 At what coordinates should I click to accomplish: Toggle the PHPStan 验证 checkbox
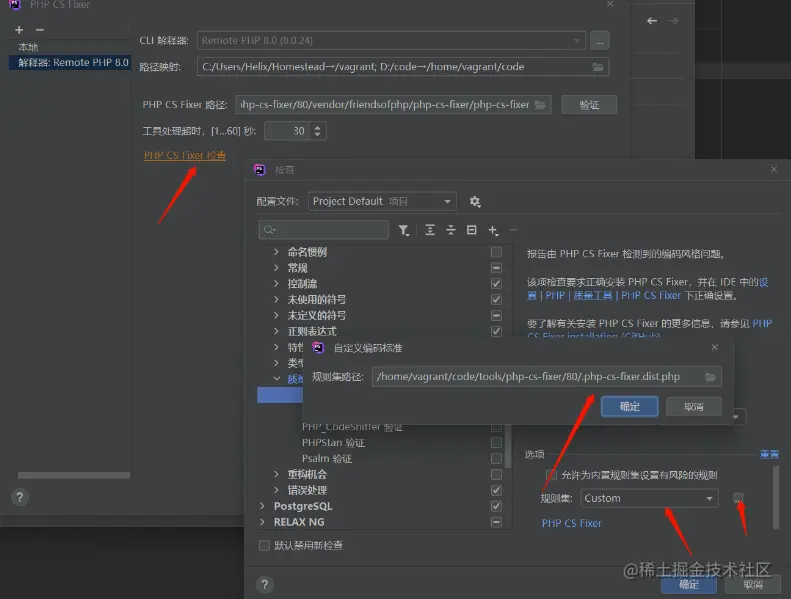click(496, 443)
